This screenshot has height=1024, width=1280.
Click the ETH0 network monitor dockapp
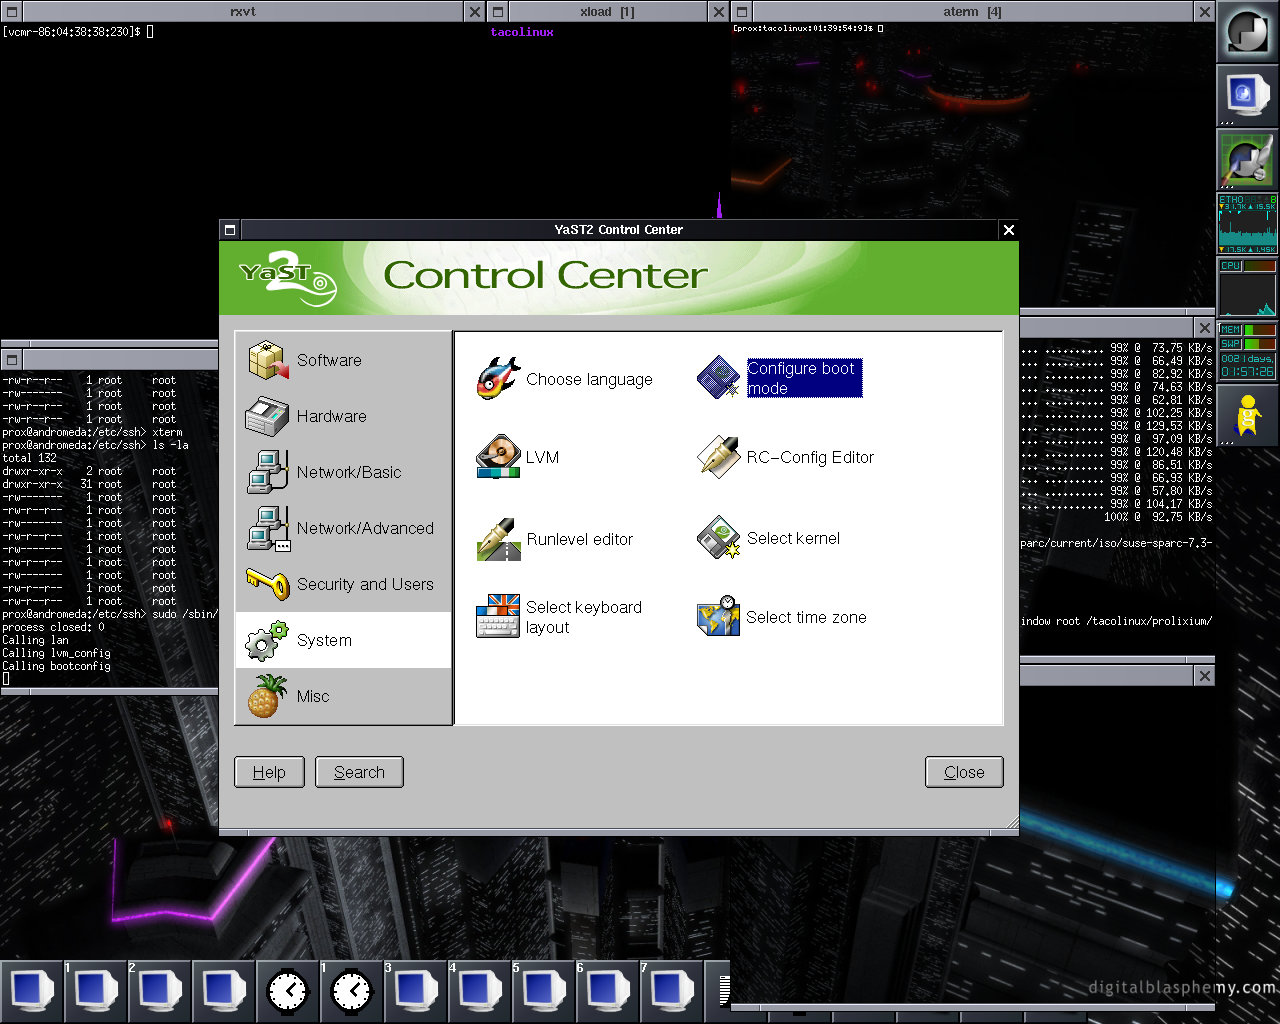click(x=1247, y=224)
